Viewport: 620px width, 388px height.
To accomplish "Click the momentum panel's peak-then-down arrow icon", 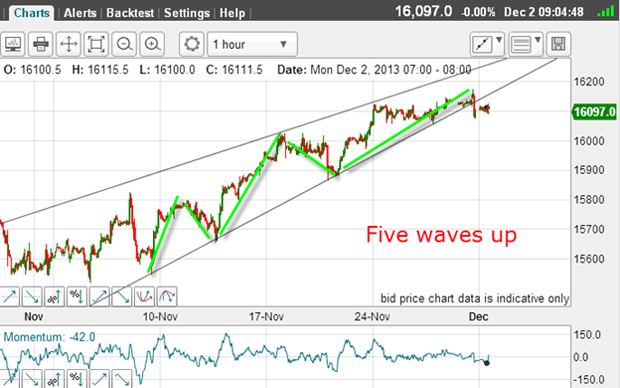I will tap(122, 379).
